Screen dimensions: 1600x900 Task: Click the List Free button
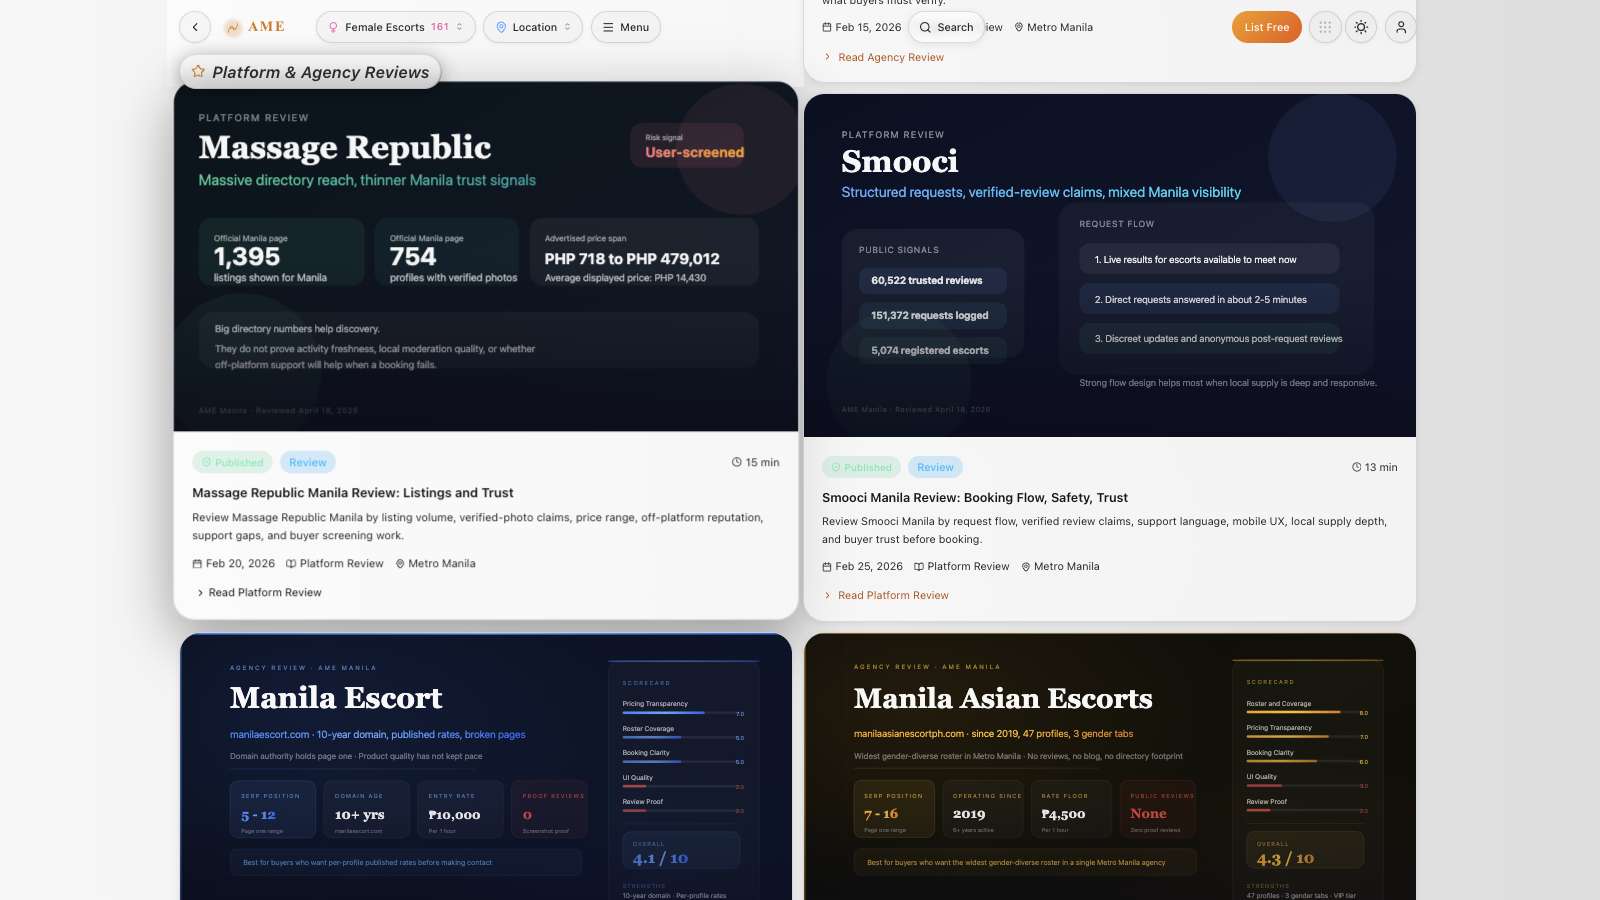1266,27
